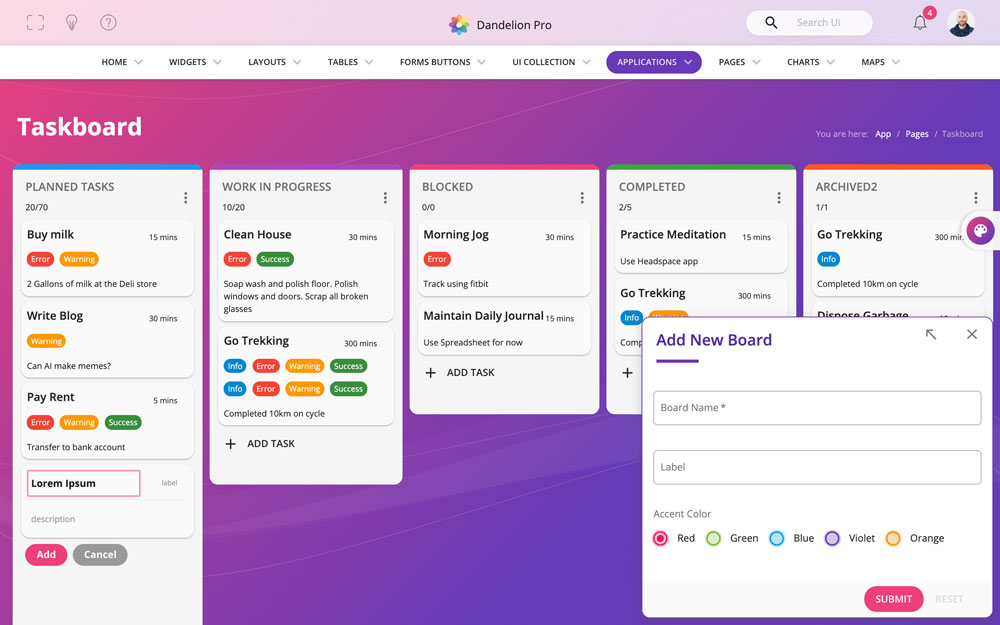
Task: Expand the Add New Board dialog
Action: [931, 335]
